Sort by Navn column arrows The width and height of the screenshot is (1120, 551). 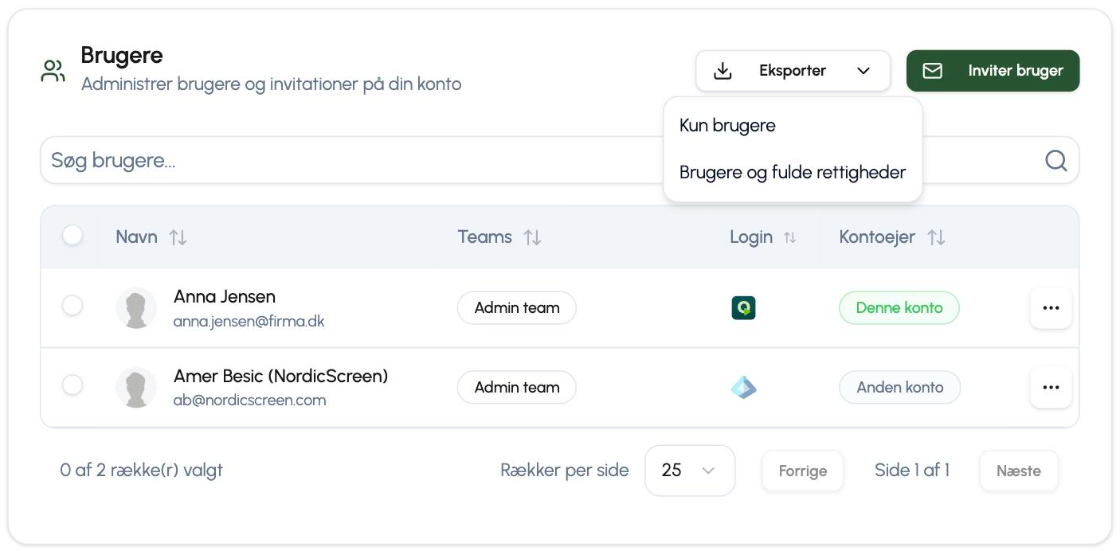coord(178,237)
